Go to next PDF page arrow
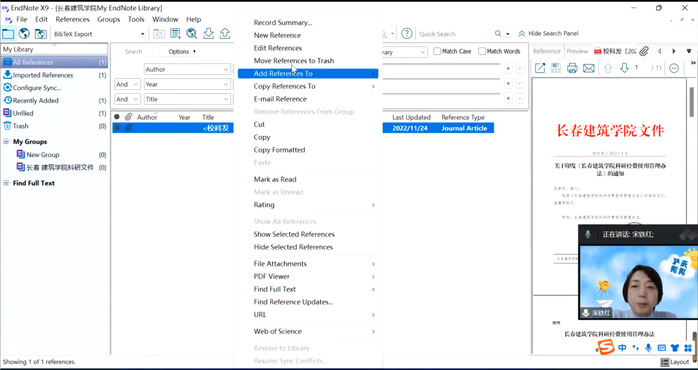 [x=624, y=68]
